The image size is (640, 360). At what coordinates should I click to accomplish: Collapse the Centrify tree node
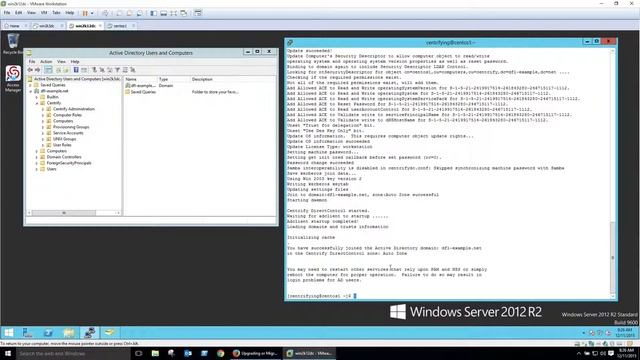(x=37, y=103)
